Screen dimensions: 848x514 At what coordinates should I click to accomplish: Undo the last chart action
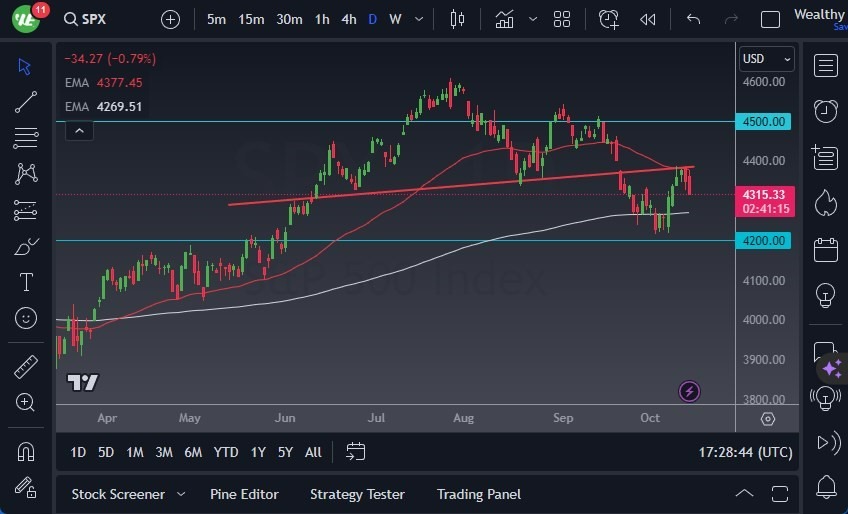693,19
